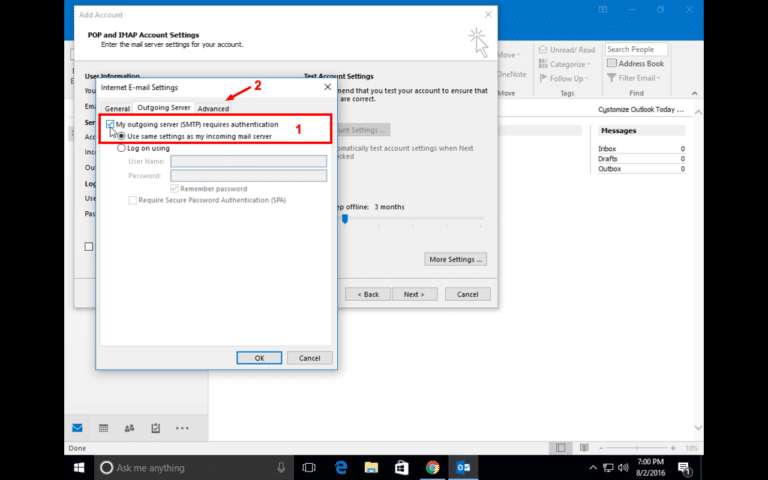
Task: Click the Search People field
Action: 636,49
